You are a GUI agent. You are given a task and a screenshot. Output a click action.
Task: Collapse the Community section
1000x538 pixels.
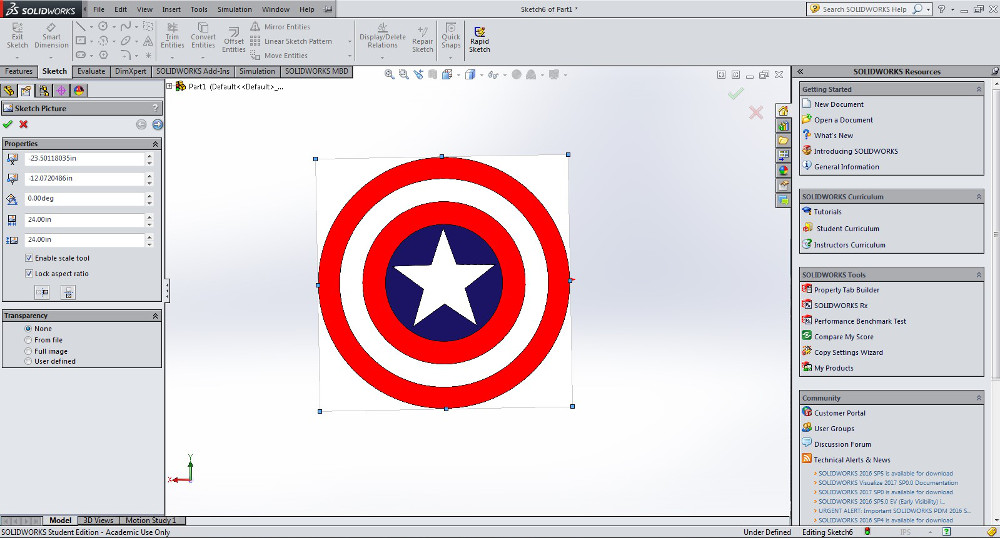pyautogui.click(x=979, y=398)
